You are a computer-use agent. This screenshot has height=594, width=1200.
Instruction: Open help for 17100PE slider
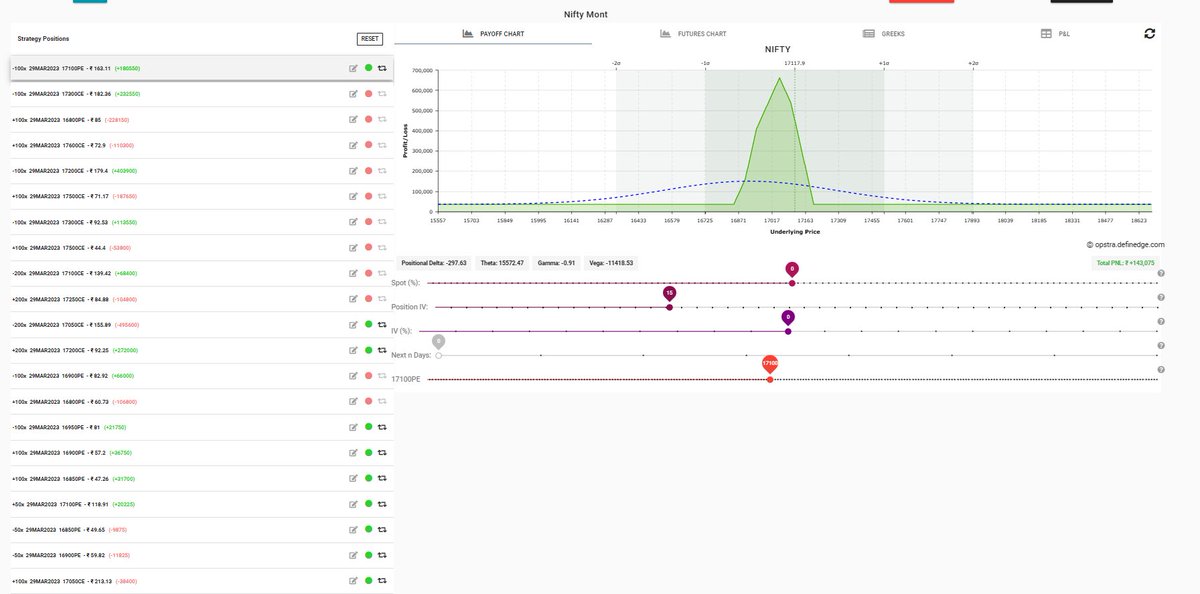point(1161,370)
